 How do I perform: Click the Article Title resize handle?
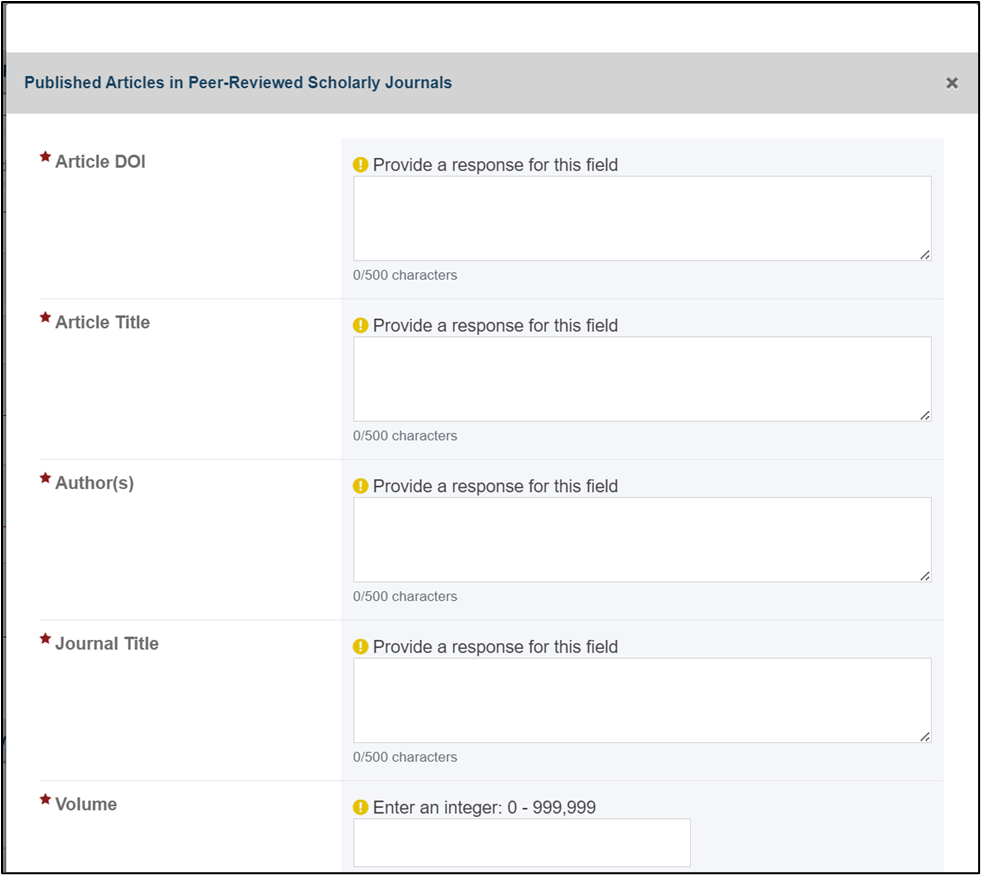(925, 415)
